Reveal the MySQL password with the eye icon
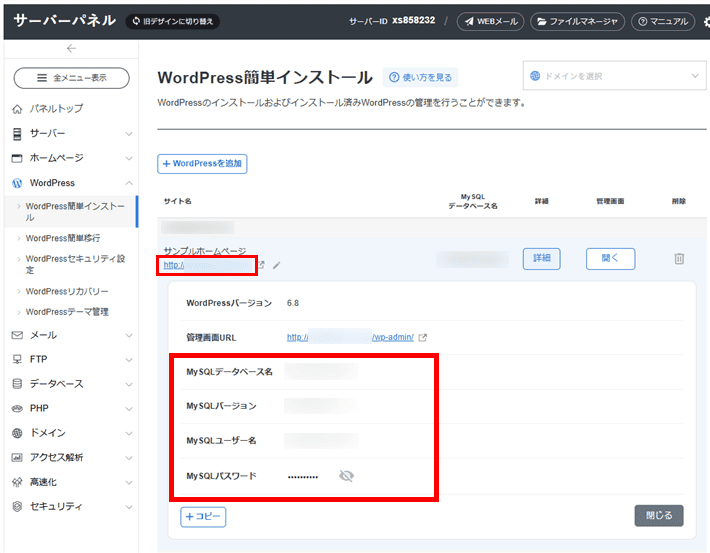 click(346, 476)
